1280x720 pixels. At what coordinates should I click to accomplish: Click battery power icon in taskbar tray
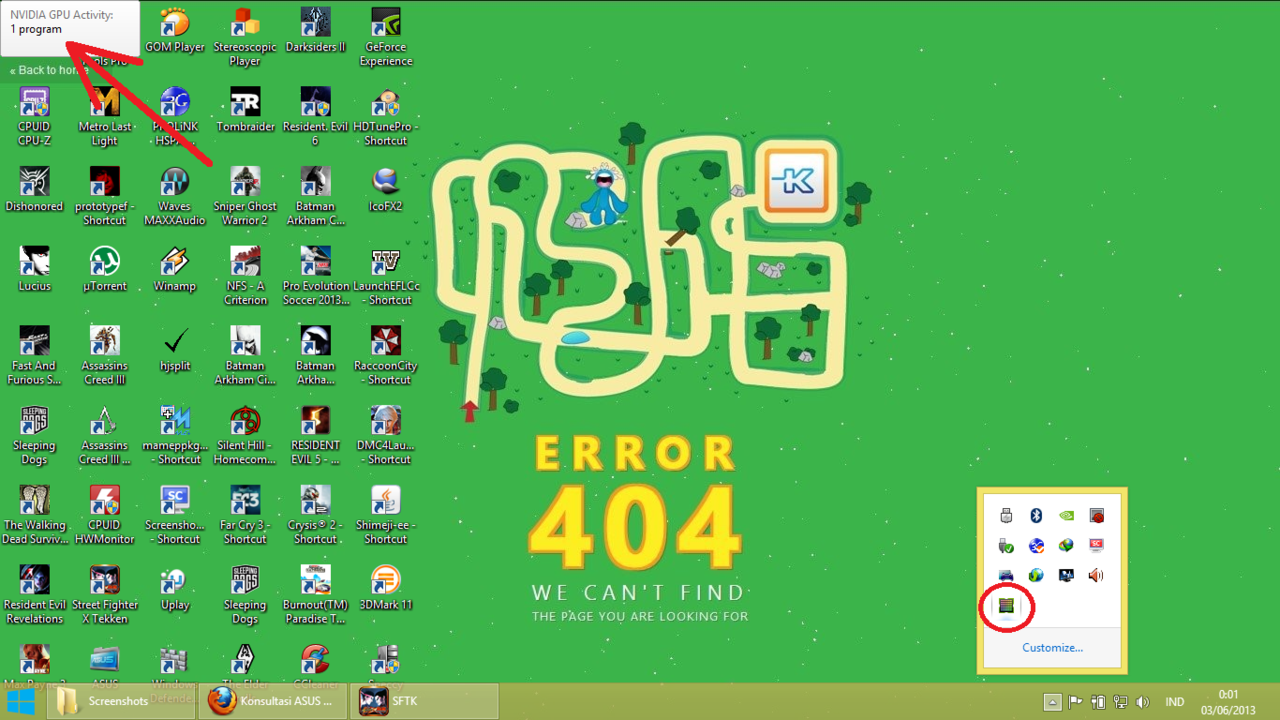(x=1098, y=702)
